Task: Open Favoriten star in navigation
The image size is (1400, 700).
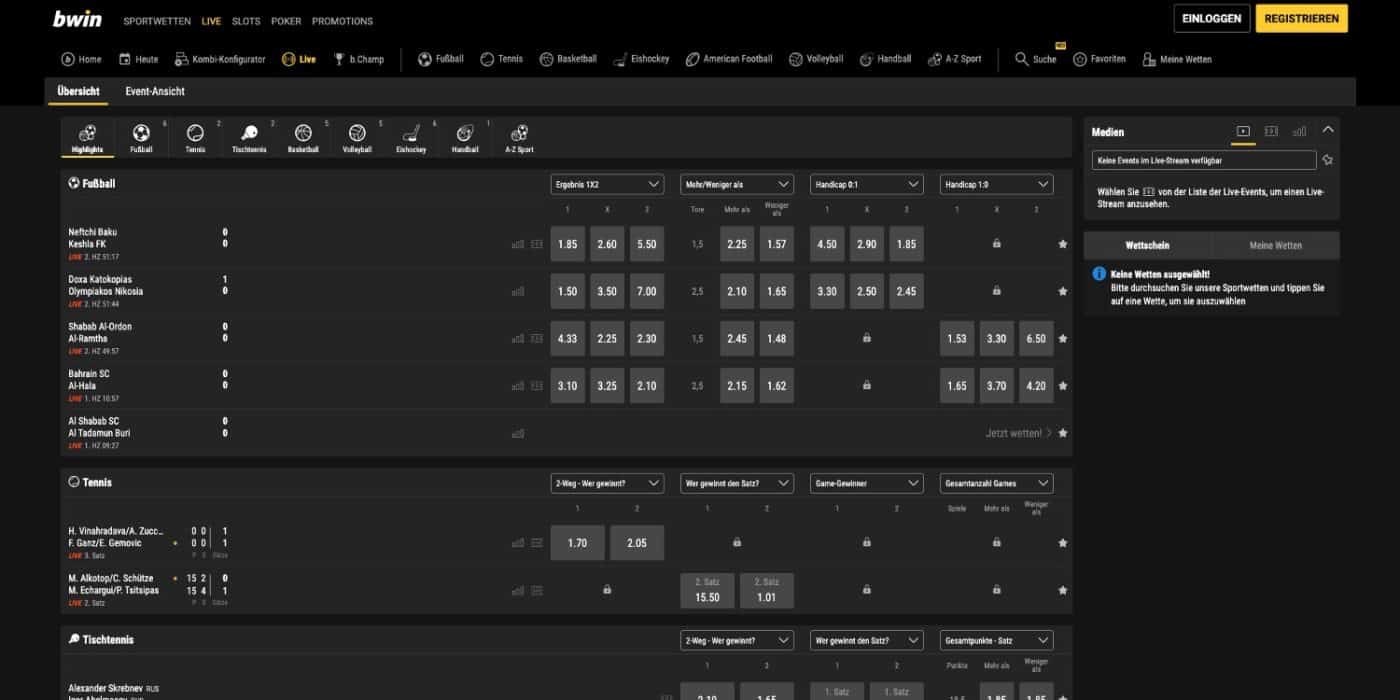Action: 1100,59
